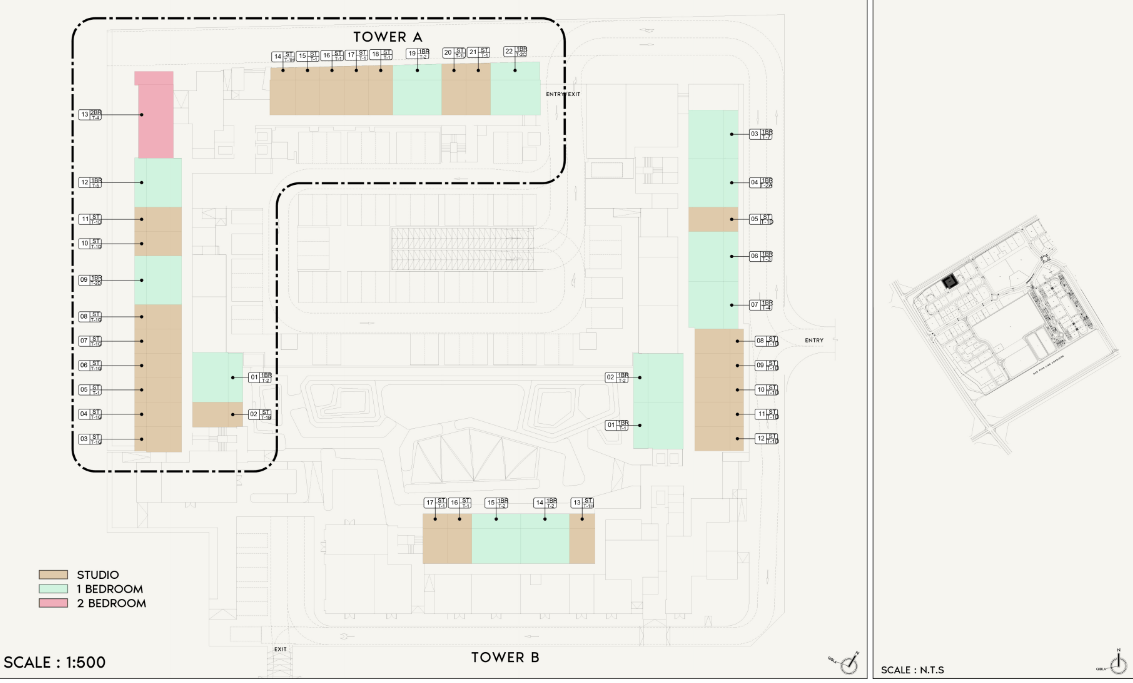Click the 1 Bedroom legend color swatch
The height and width of the screenshot is (683, 1133).
tap(53, 589)
